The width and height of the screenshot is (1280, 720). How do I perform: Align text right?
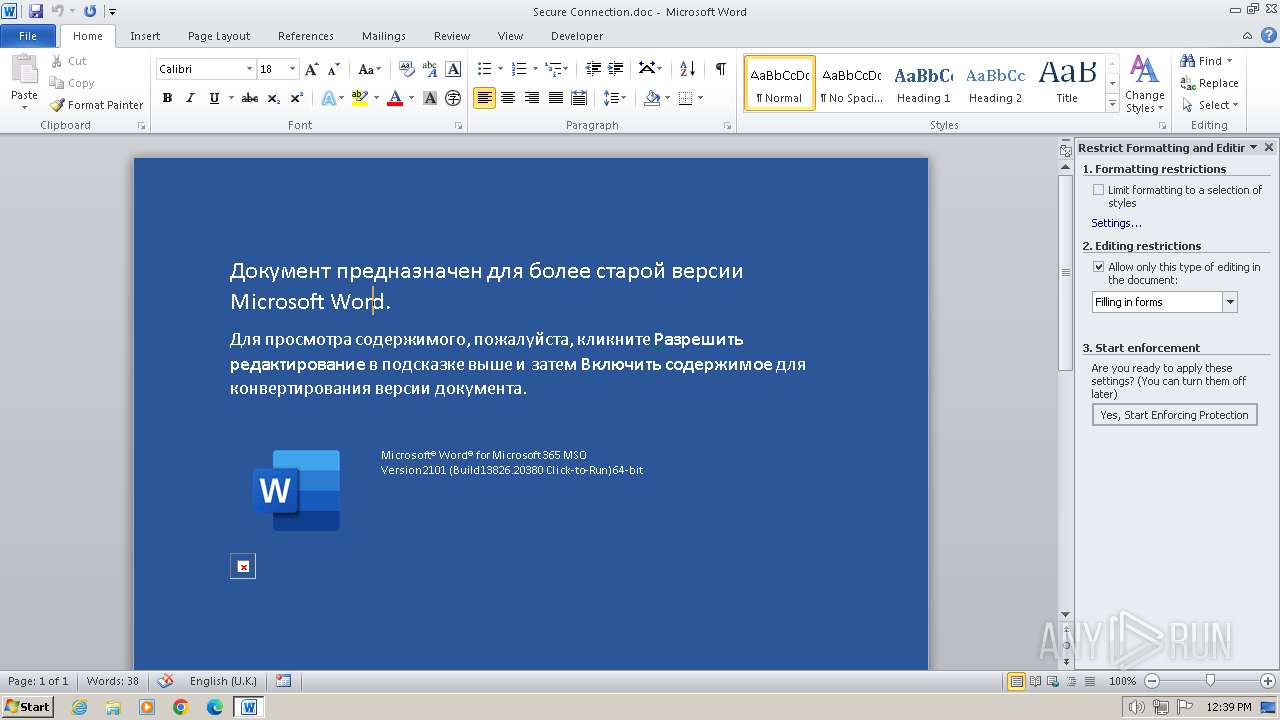[531, 98]
